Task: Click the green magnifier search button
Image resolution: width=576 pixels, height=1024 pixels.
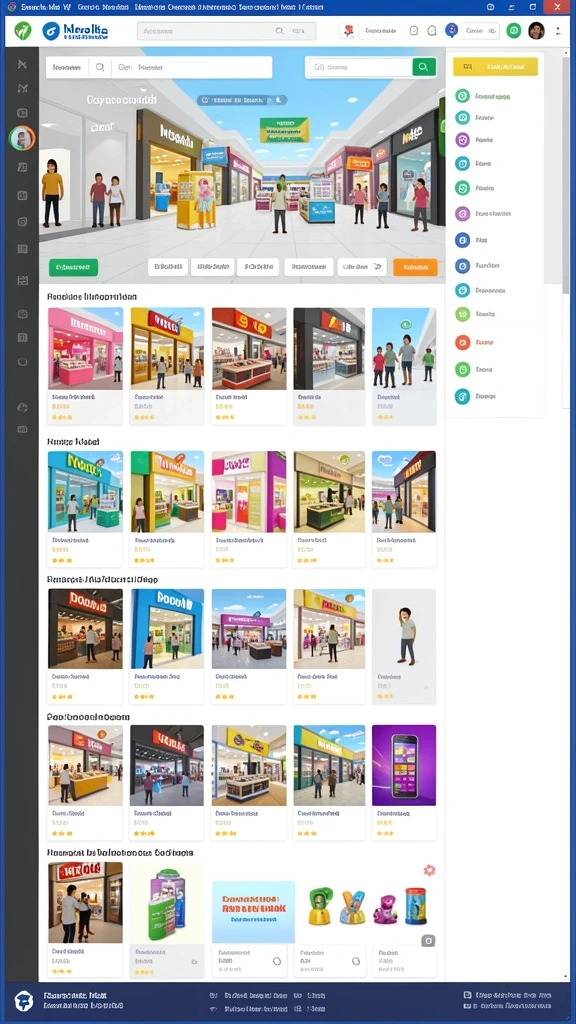Action: pyautogui.click(x=424, y=67)
